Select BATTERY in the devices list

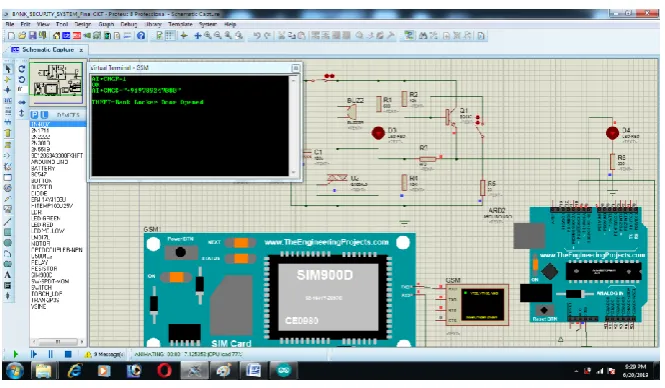pos(43,168)
